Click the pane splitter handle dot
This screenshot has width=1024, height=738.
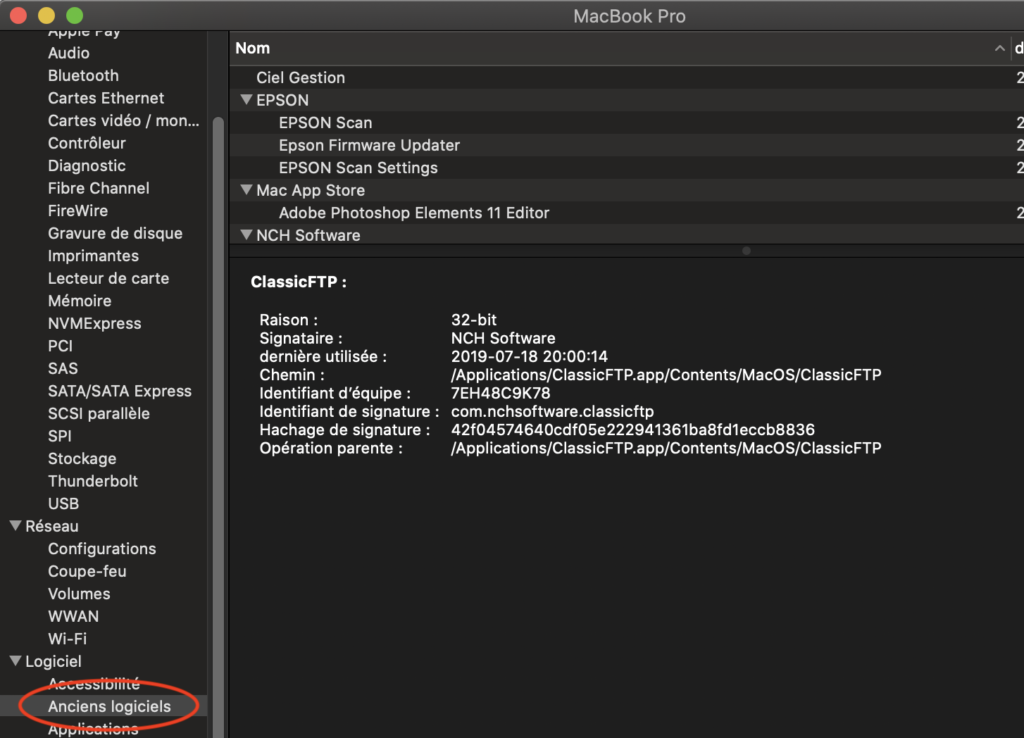[746, 251]
